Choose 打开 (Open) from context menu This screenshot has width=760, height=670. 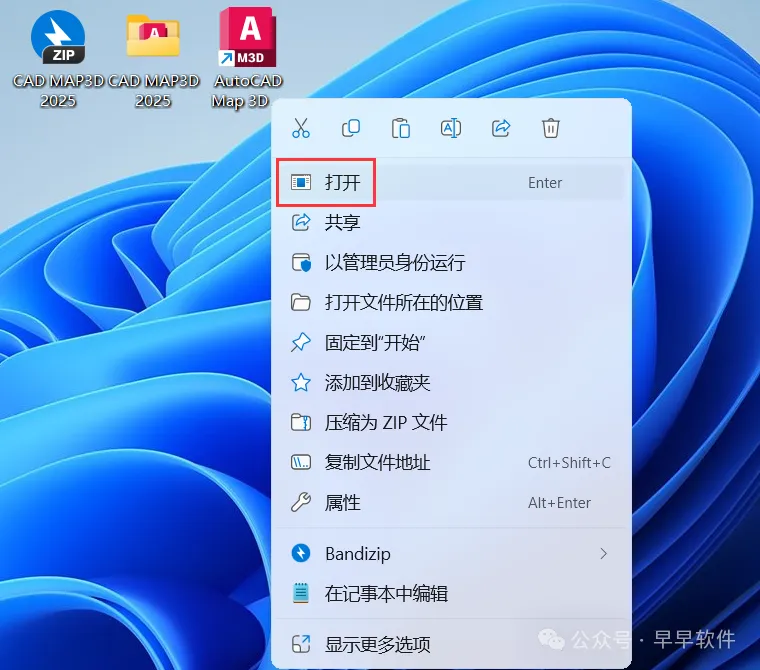click(451, 182)
